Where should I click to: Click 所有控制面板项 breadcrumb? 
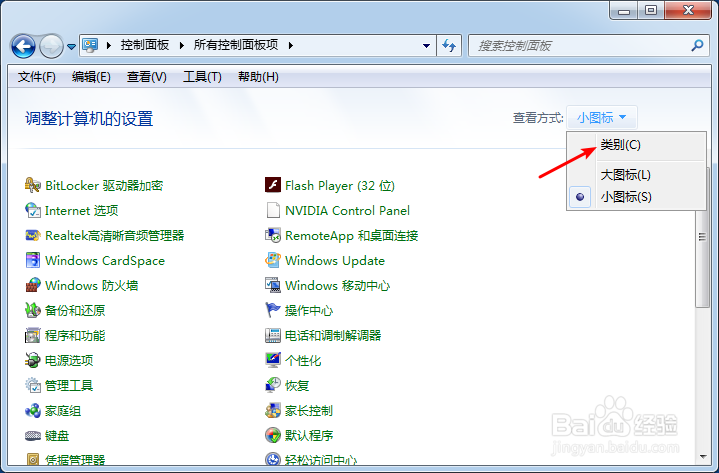[236, 45]
